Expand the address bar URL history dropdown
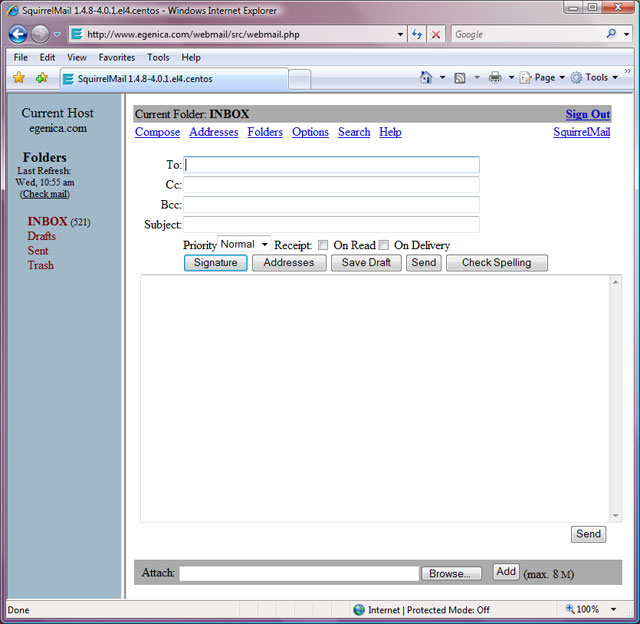This screenshot has width=640, height=624. pos(400,34)
